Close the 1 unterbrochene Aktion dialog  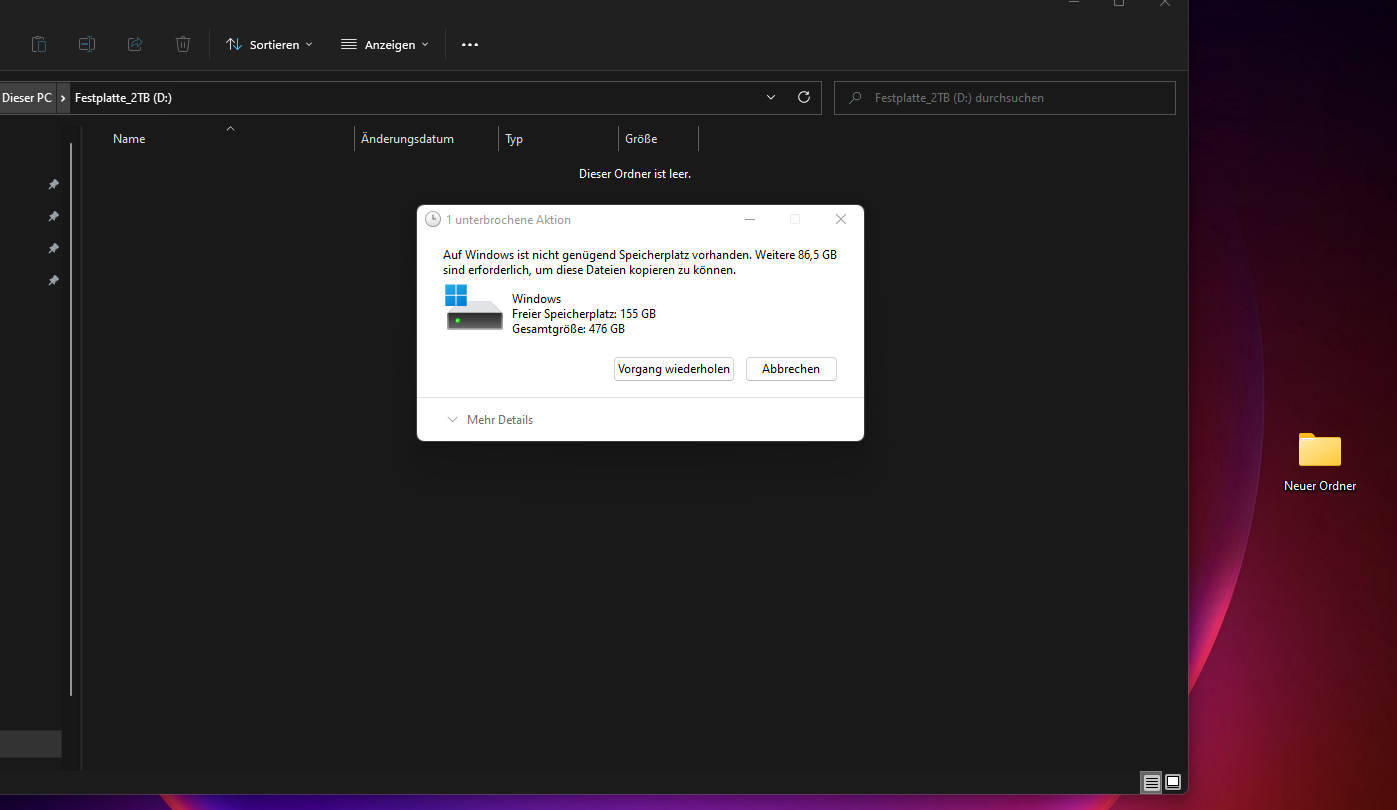[x=841, y=219]
